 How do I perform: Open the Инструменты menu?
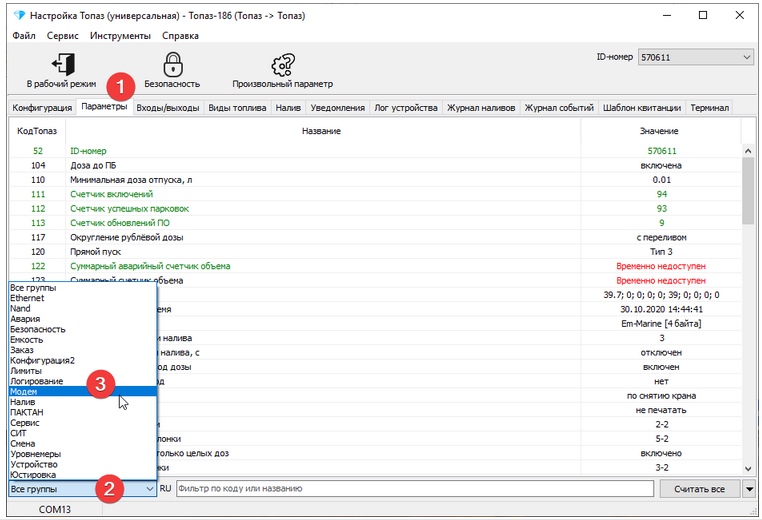120,36
